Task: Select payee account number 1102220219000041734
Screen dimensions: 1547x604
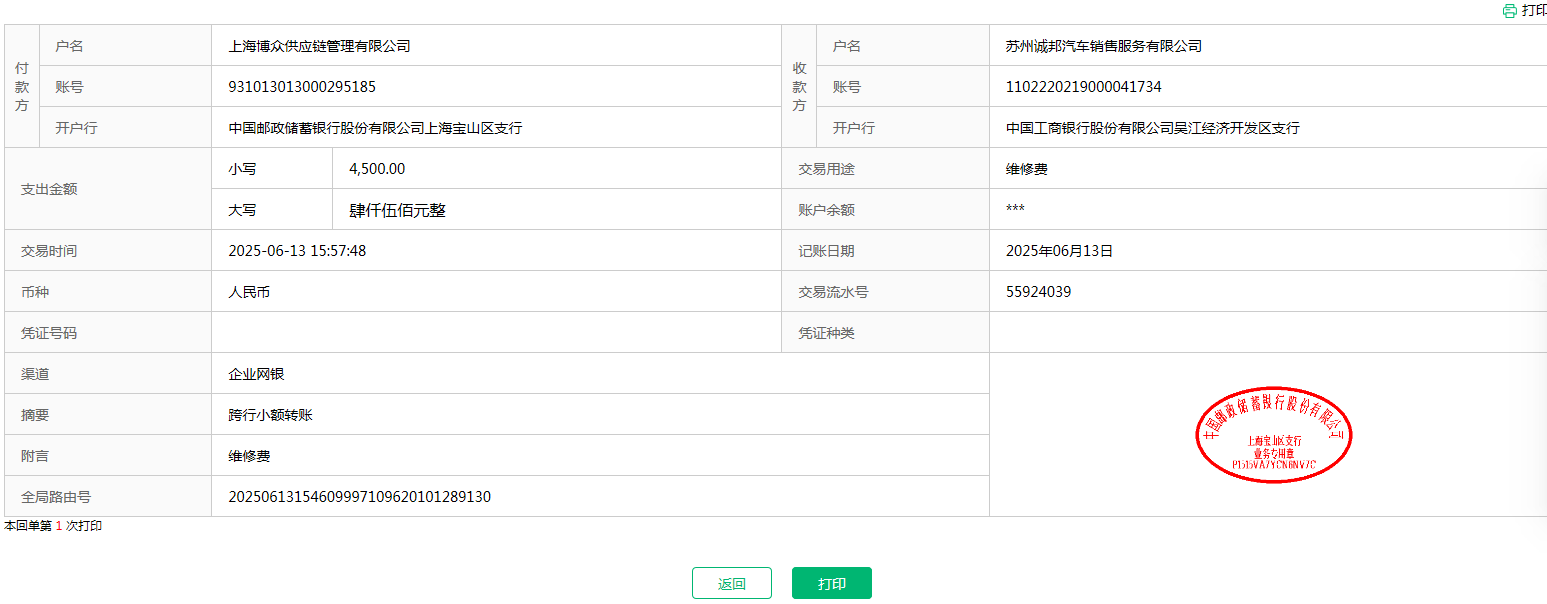Action: coord(1083,87)
